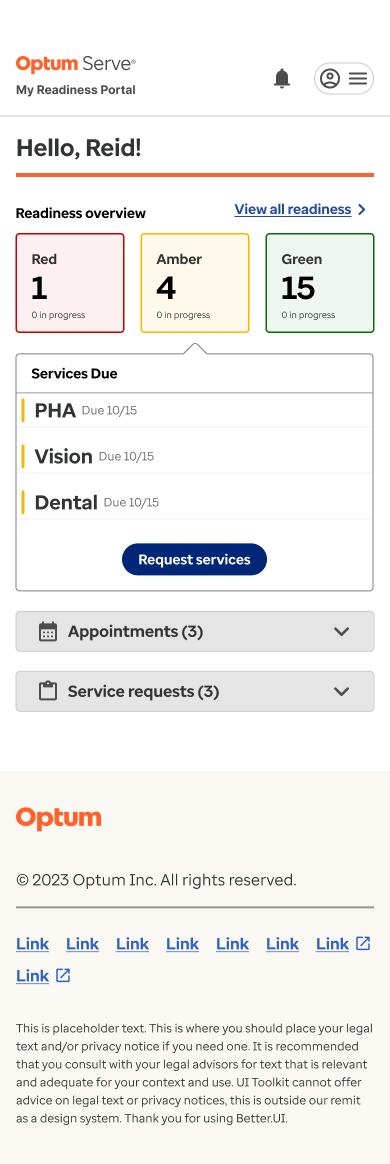The height and width of the screenshot is (1164, 390).
Task: Open the Vision service due item
Action: 195,456
